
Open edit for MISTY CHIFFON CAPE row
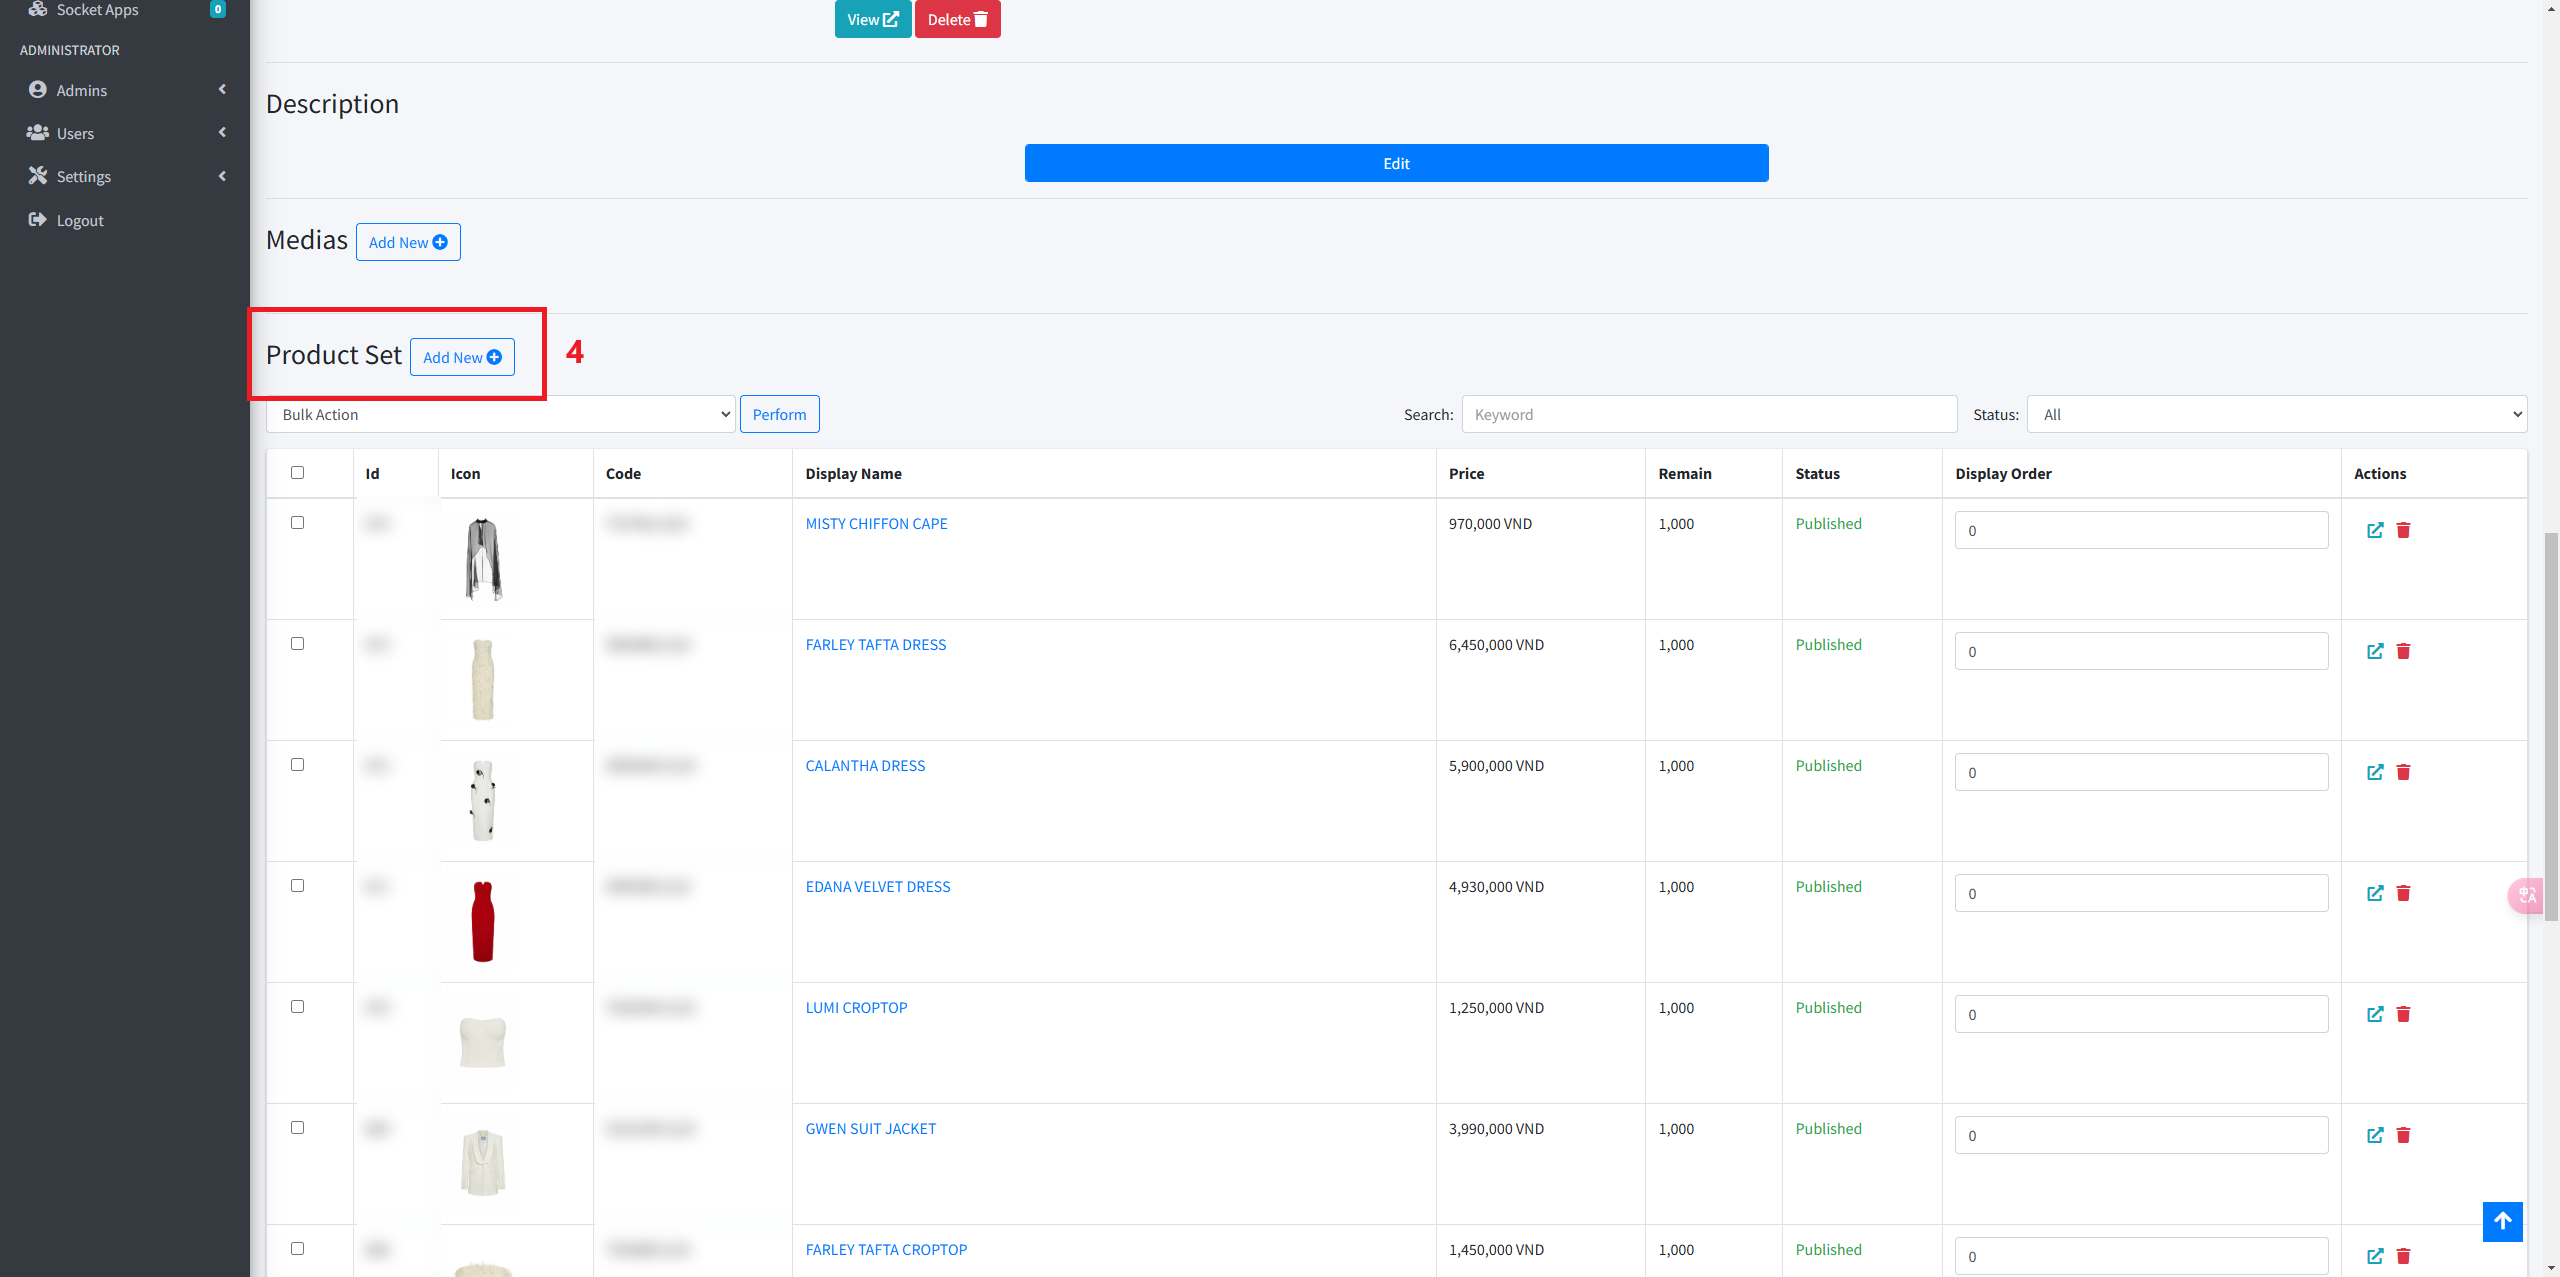tap(2375, 530)
